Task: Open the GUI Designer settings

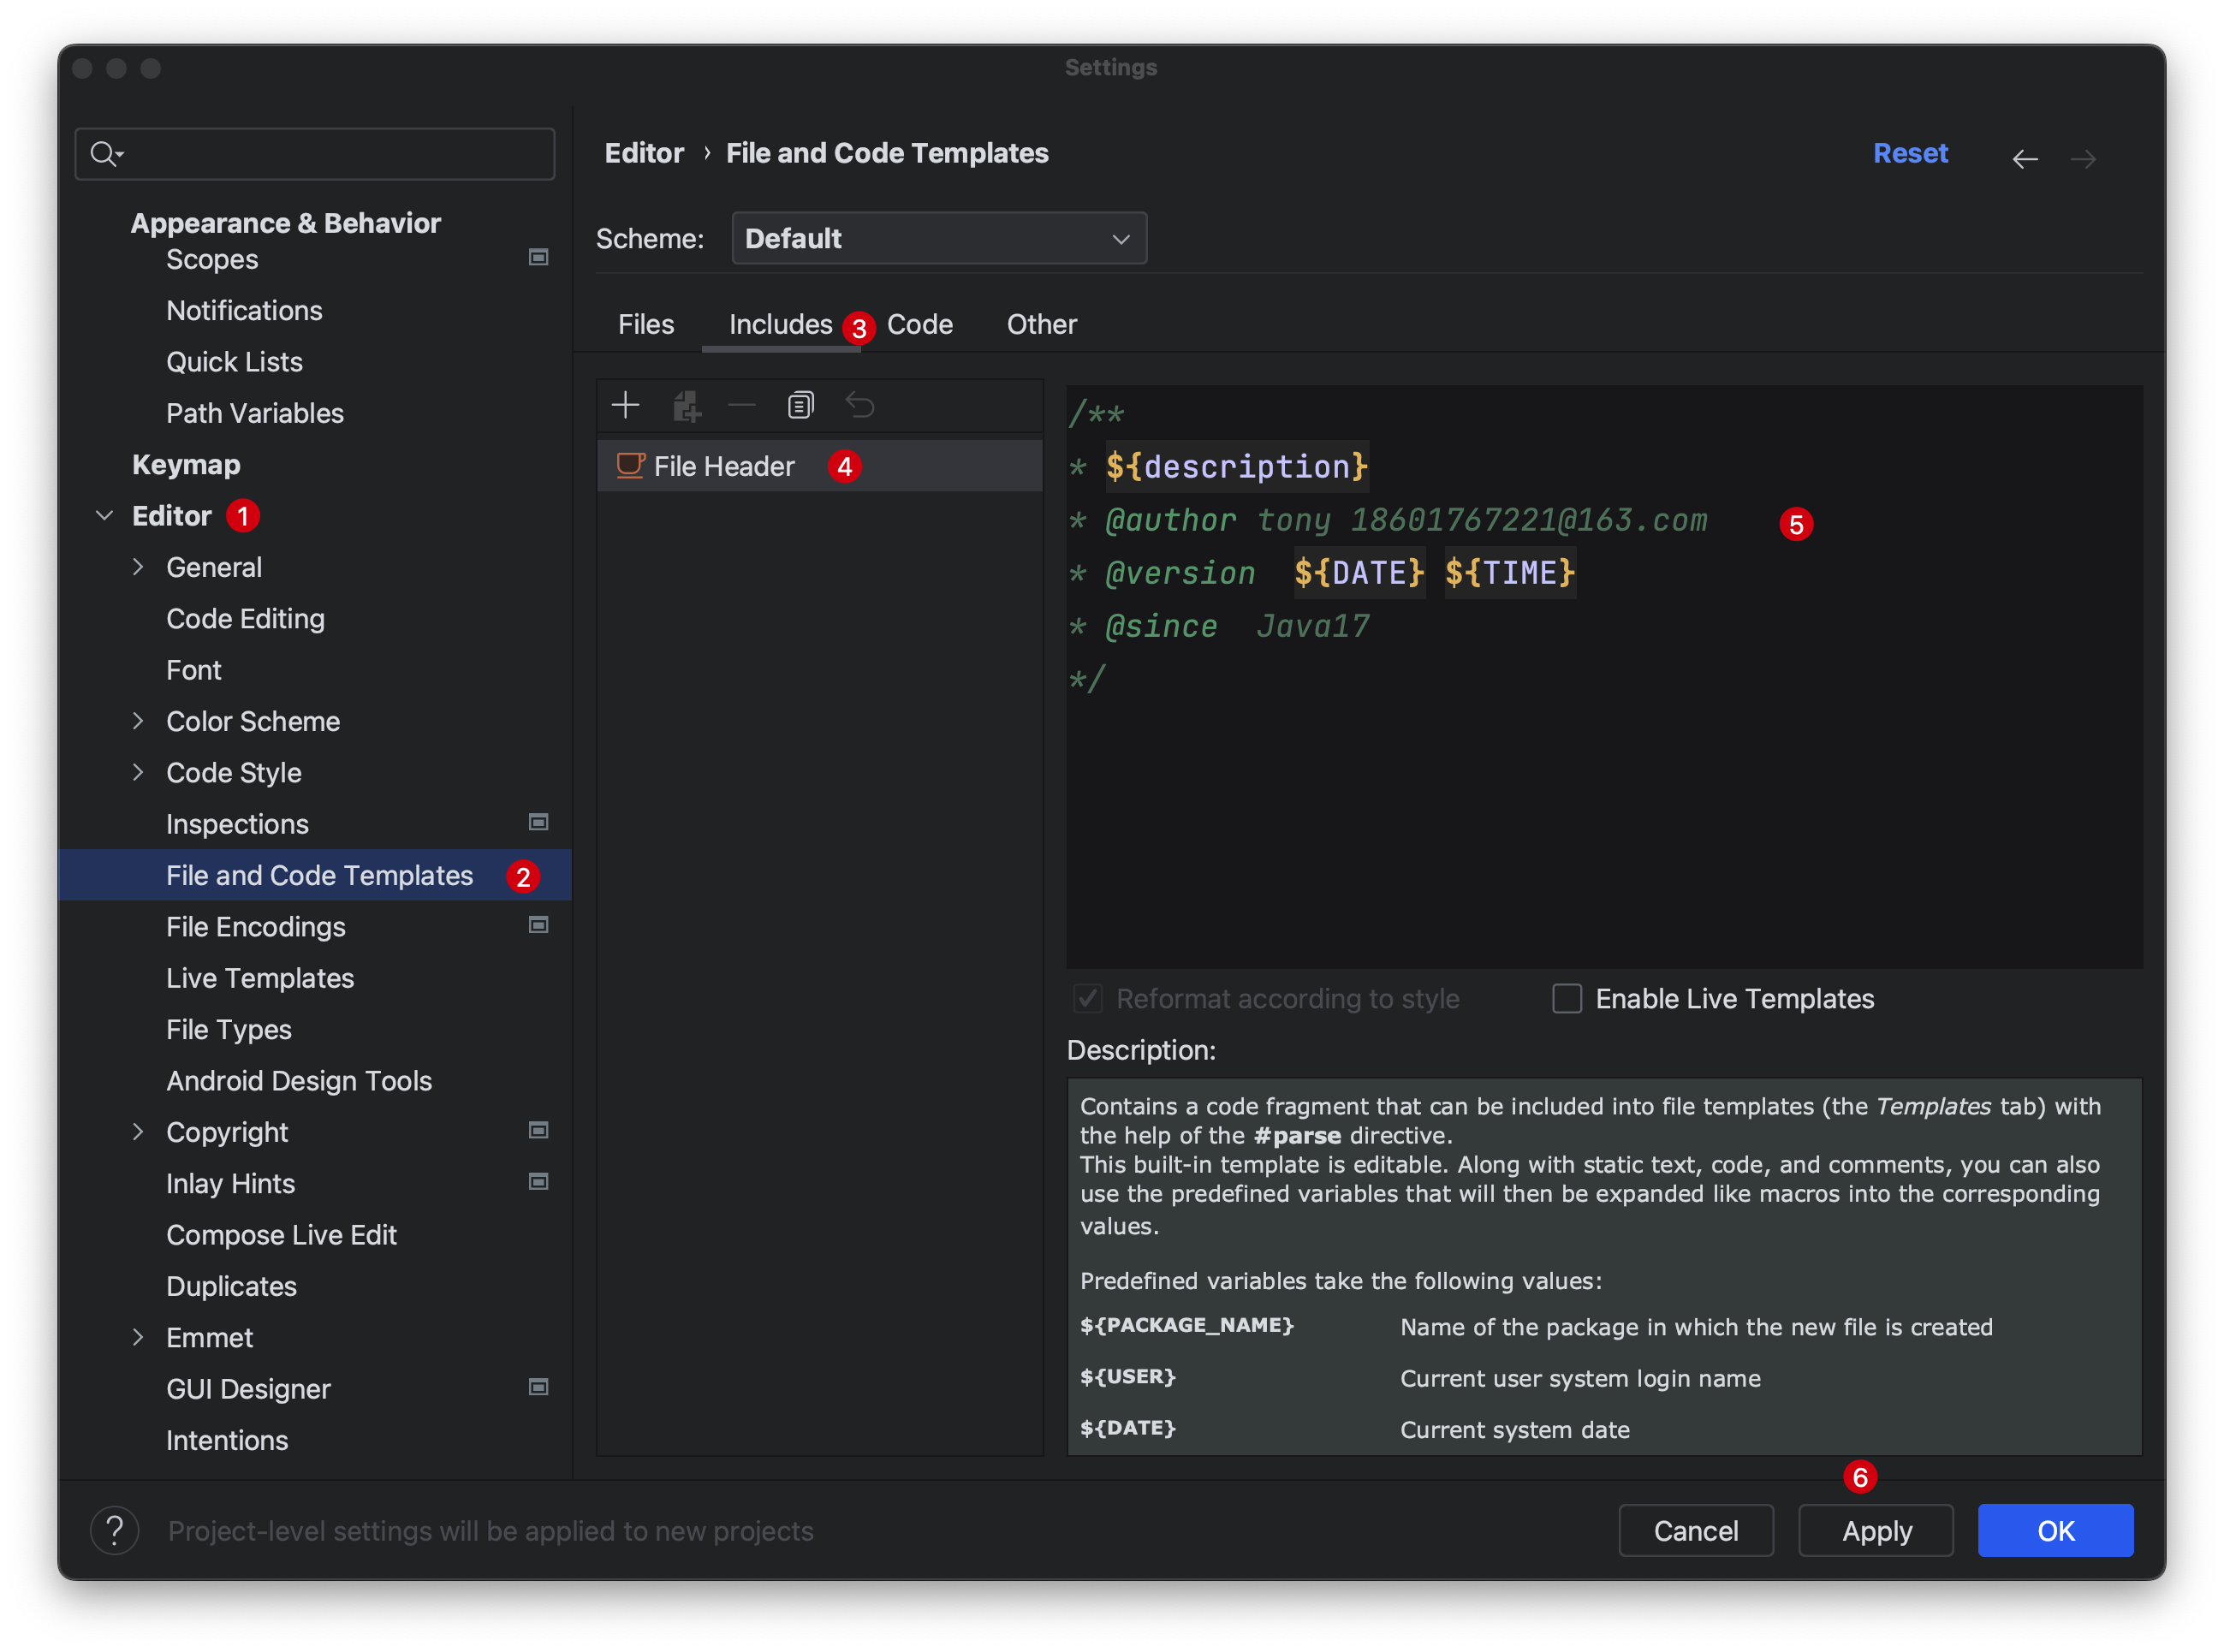Action: [248, 1389]
